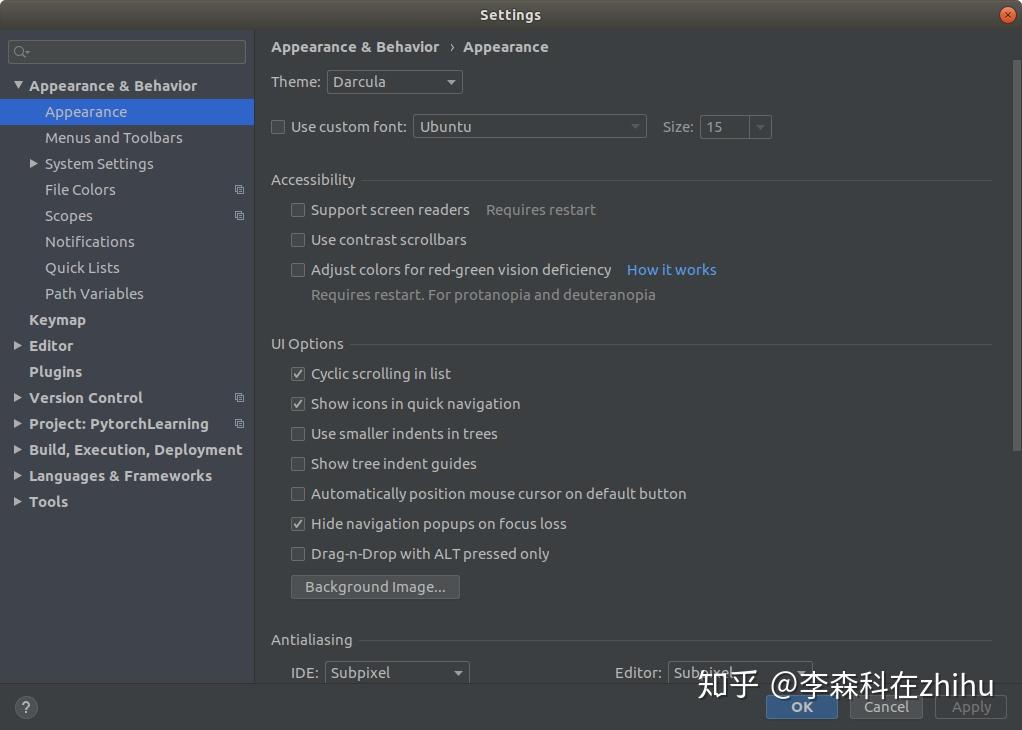Confirm settings with the OK button
Viewport: 1022px width, 730px height.
point(802,707)
